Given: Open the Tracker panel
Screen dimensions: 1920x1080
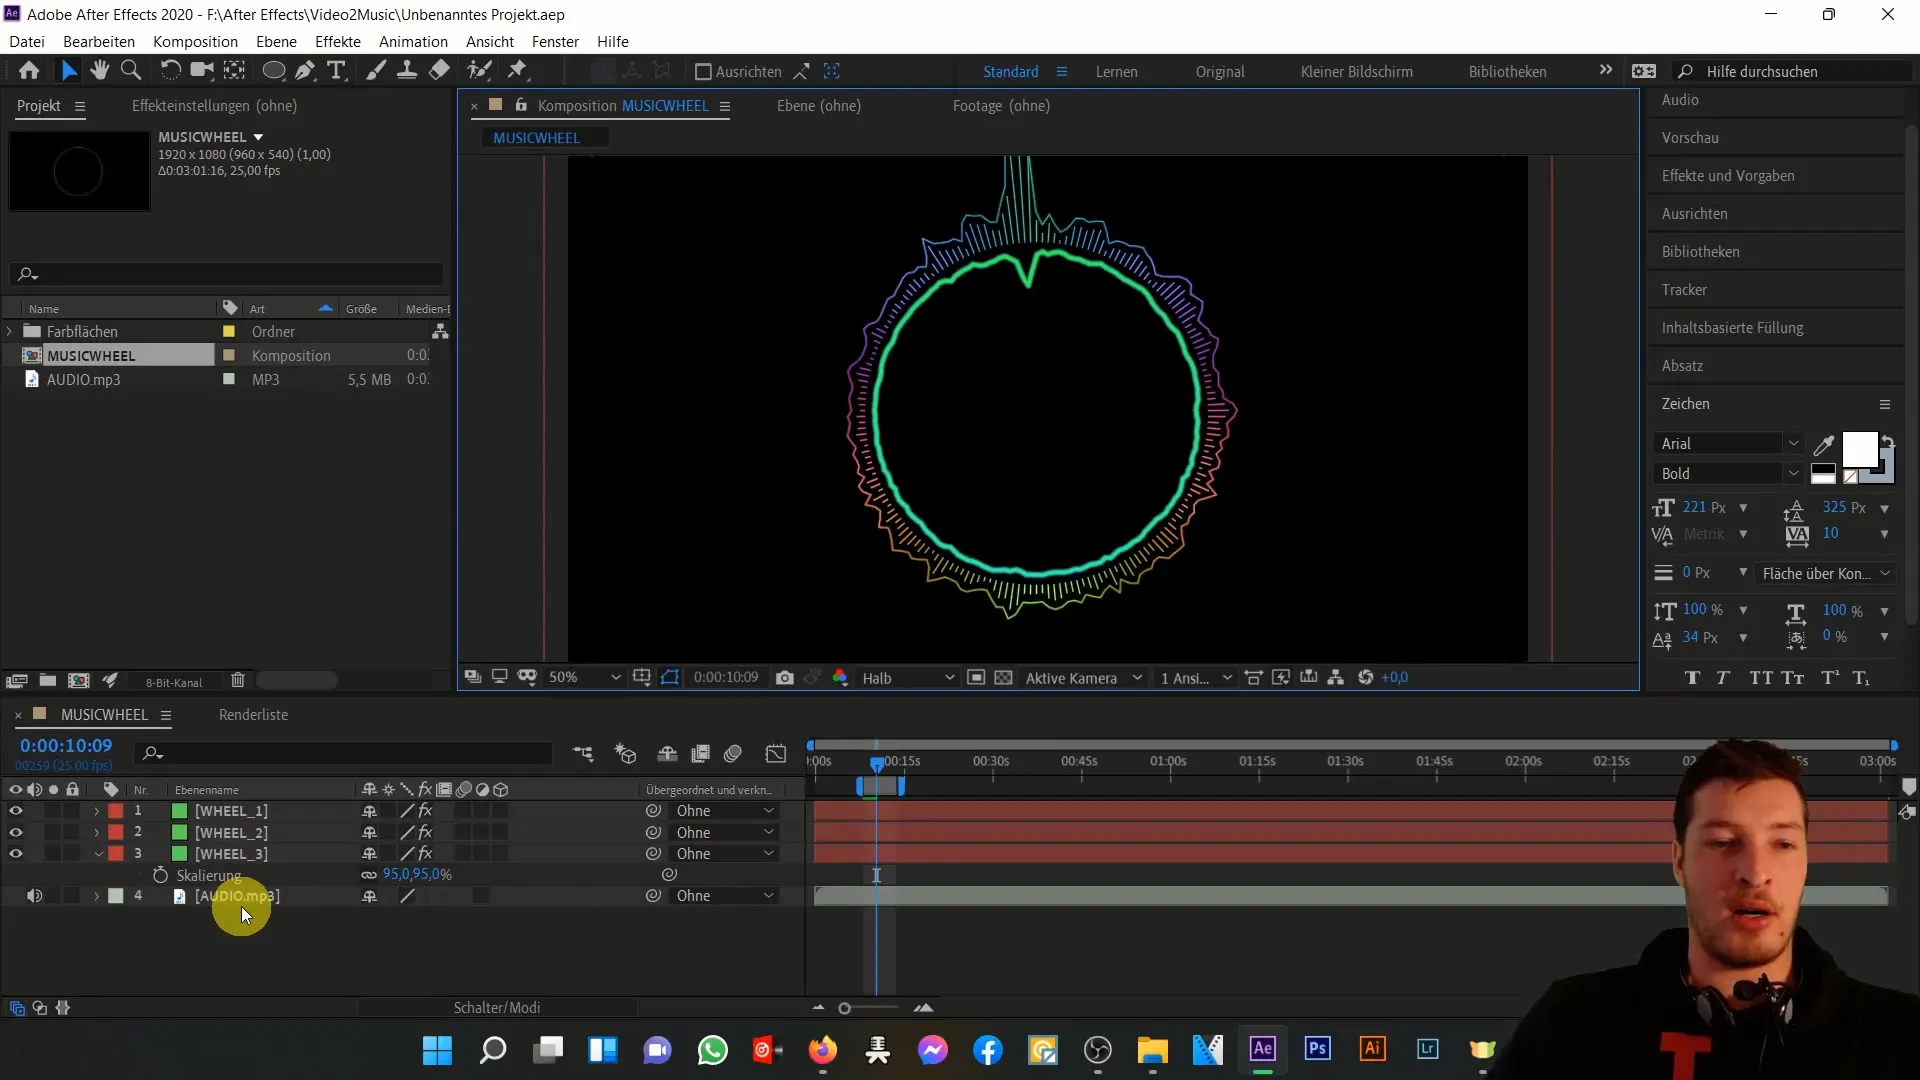Looking at the screenshot, I should [x=1684, y=290].
